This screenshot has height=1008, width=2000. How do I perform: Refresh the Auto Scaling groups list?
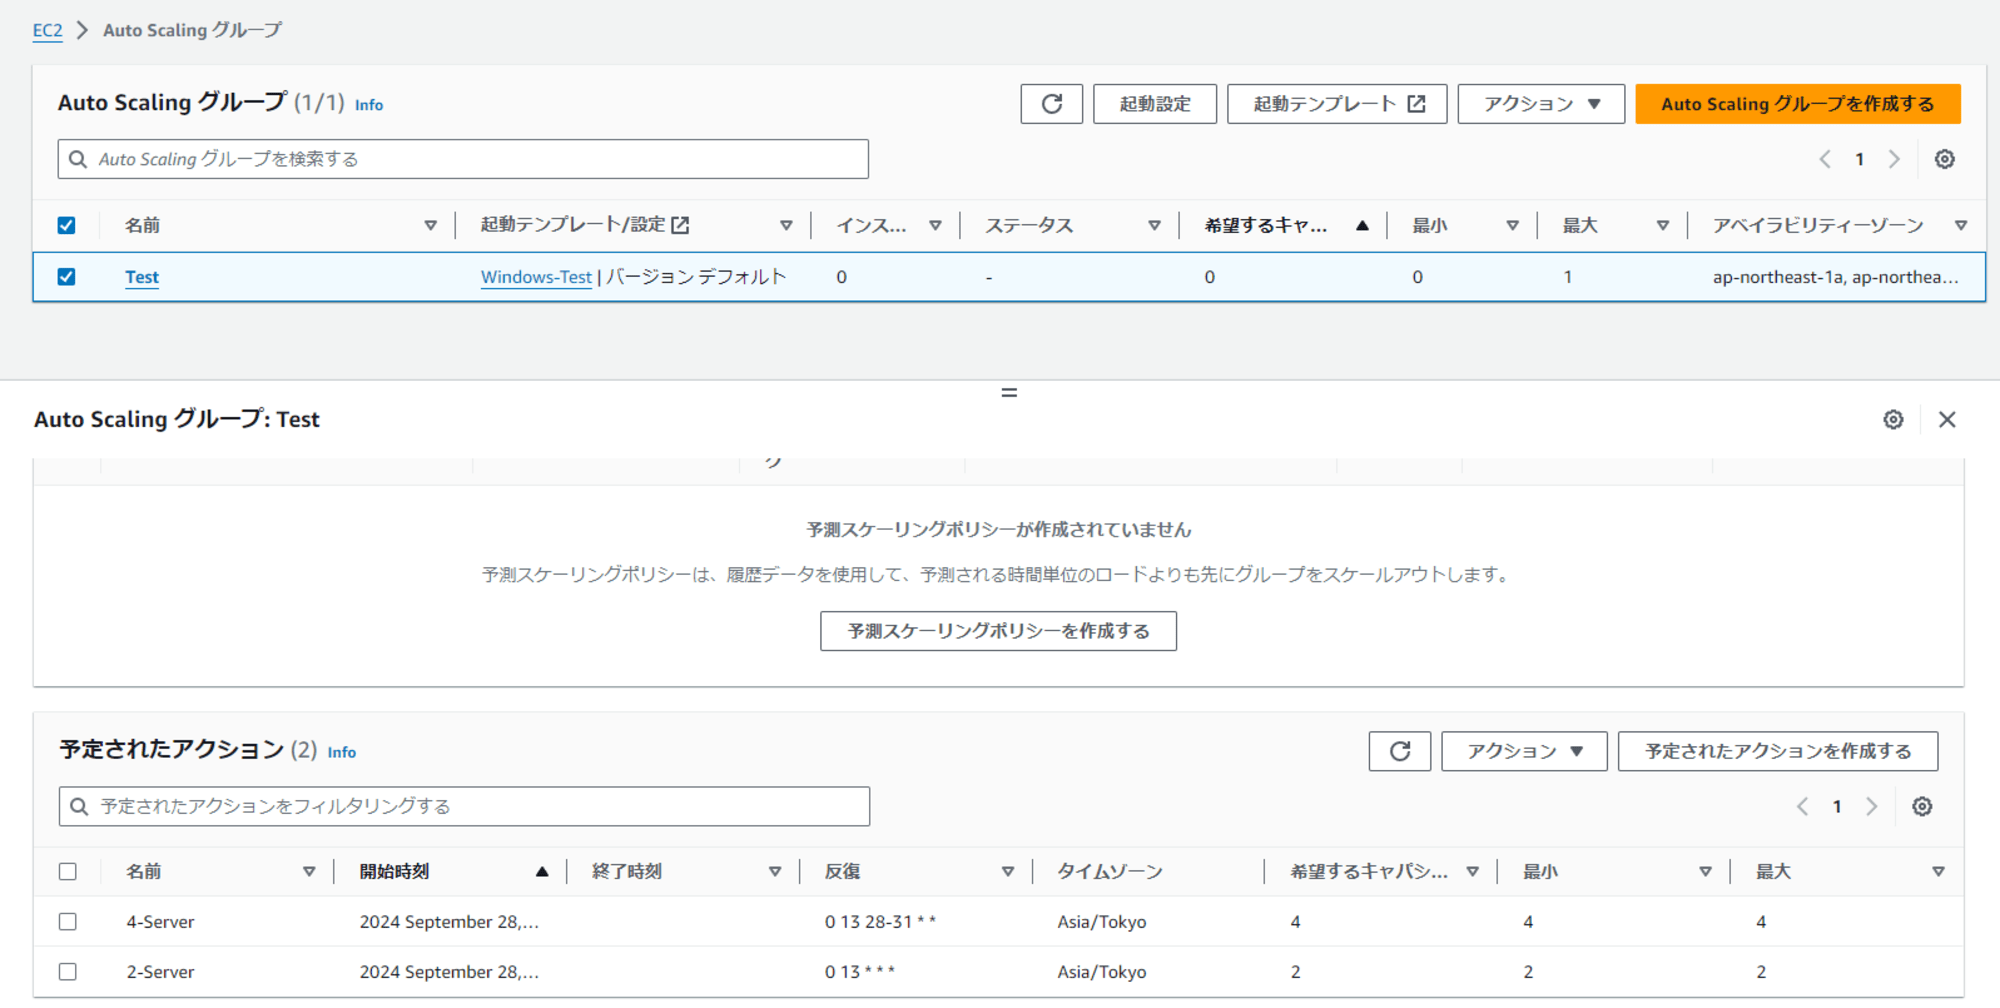click(1051, 104)
